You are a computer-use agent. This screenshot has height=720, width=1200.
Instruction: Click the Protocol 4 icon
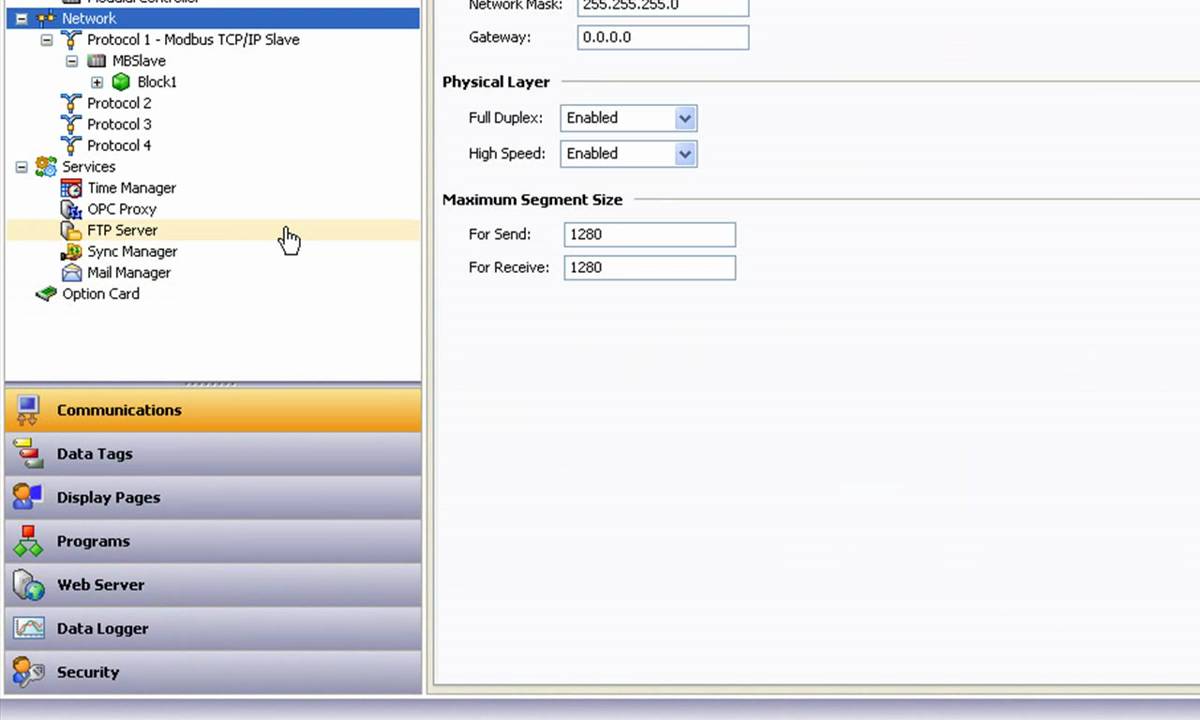71,145
